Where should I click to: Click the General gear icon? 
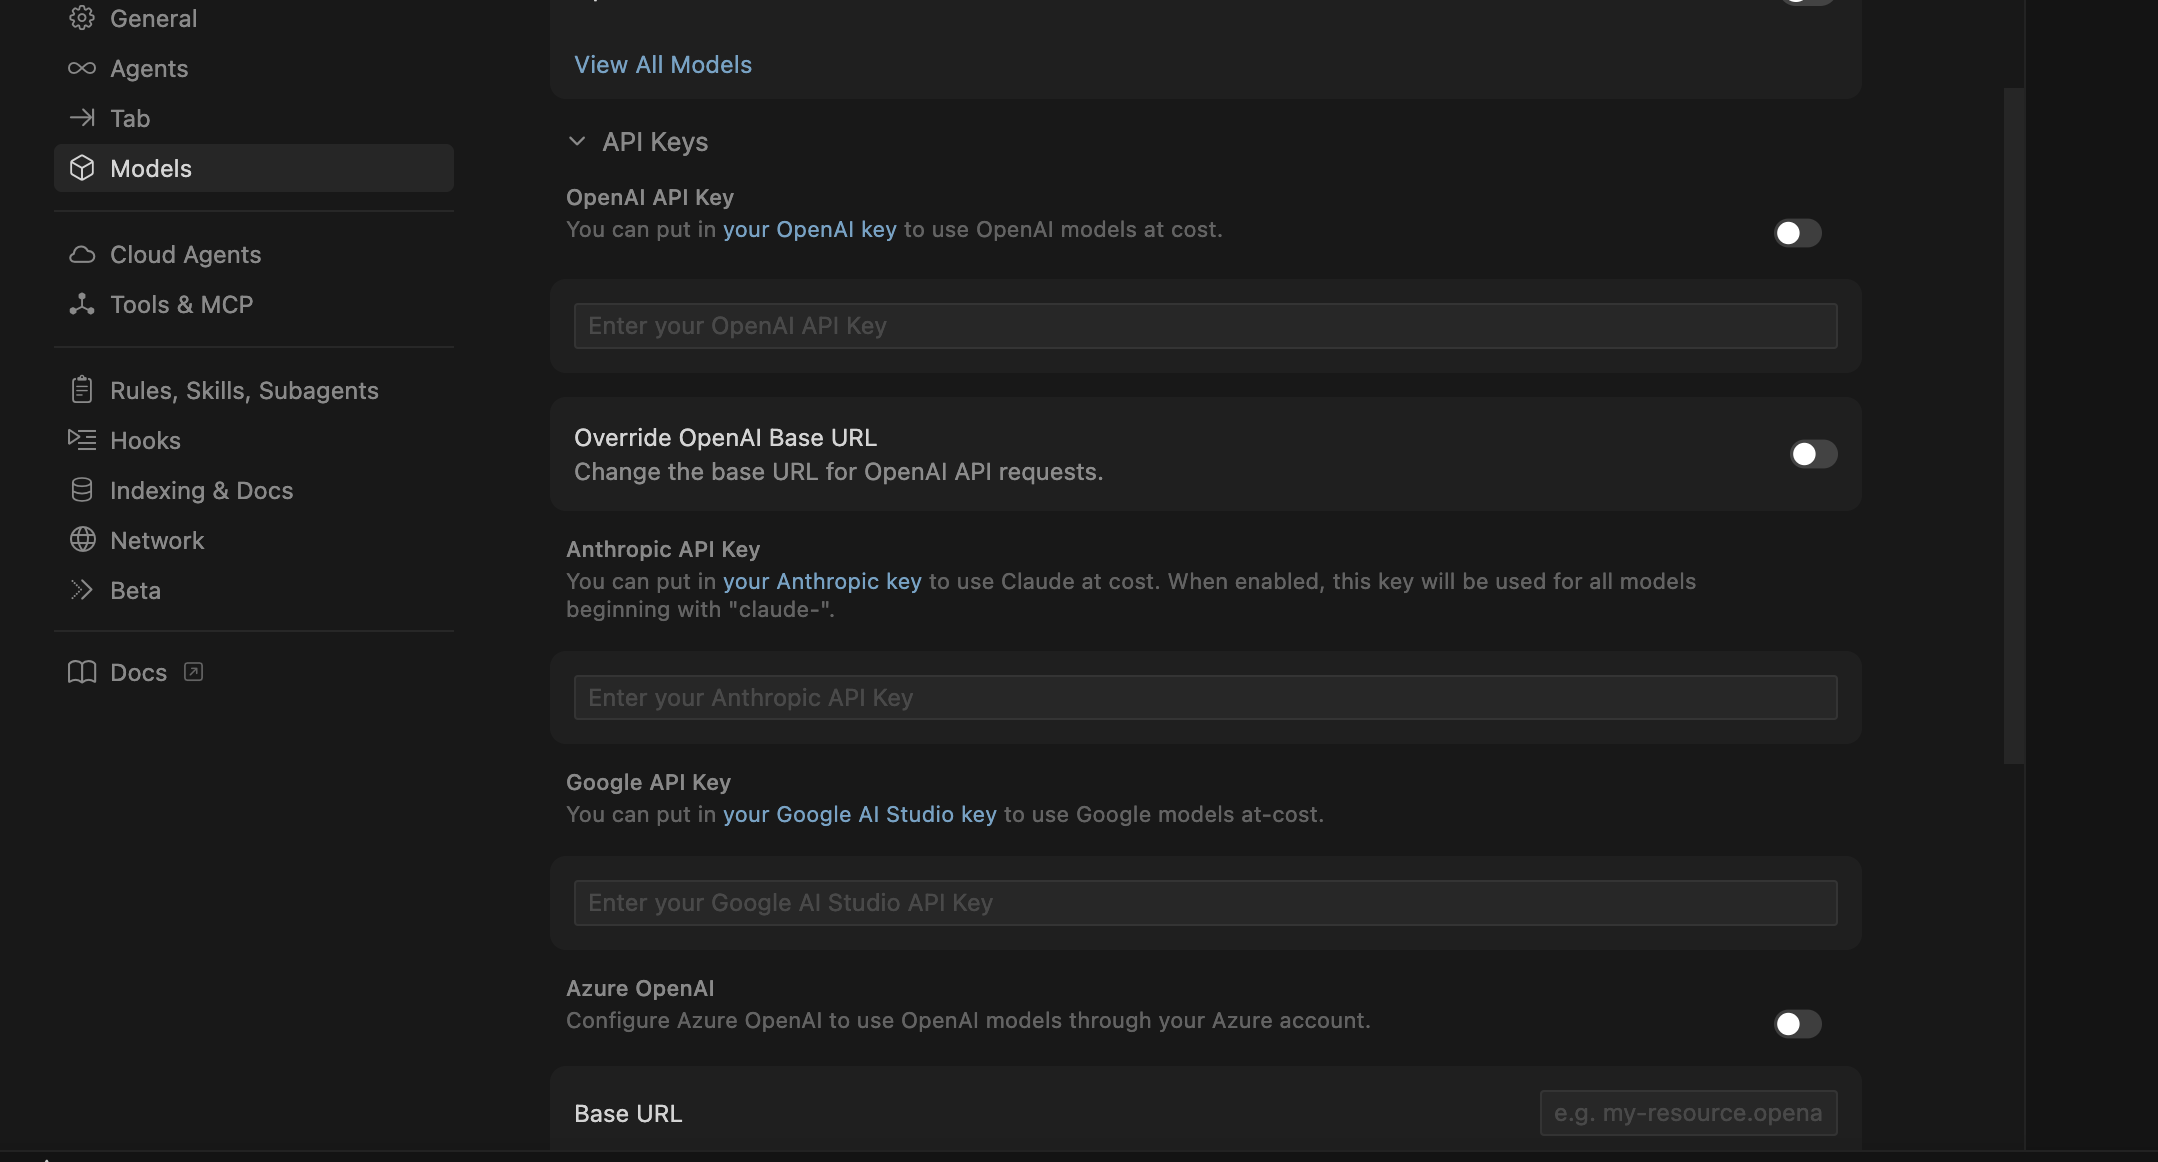pos(82,18)
